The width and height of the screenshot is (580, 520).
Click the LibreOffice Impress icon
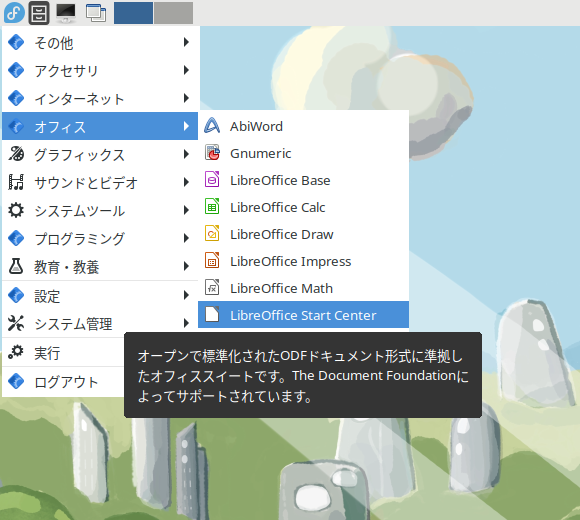(212, 261)
